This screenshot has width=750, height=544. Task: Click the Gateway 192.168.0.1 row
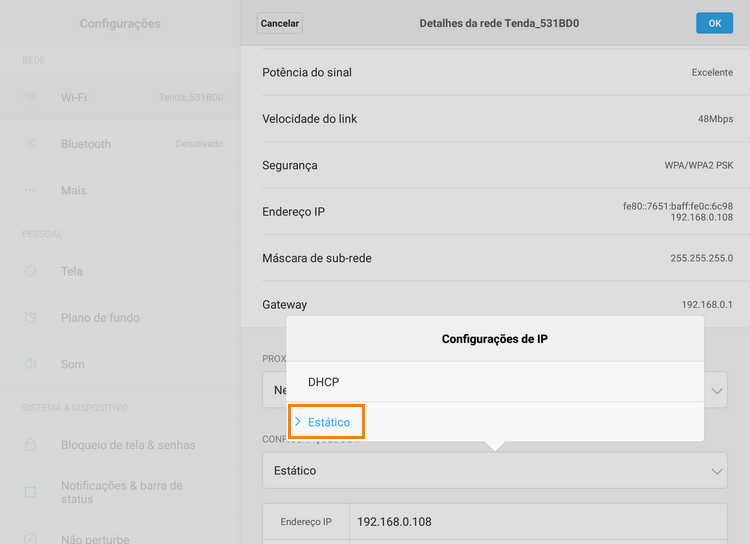coord(497,304)
